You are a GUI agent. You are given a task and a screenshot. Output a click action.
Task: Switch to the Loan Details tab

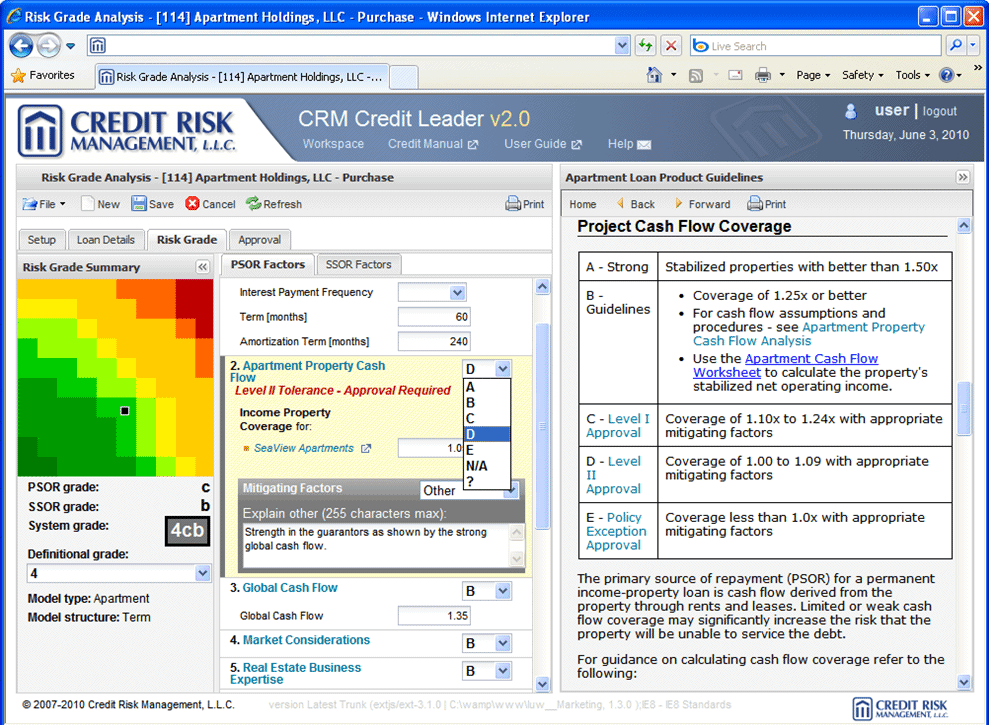point(105,240)
